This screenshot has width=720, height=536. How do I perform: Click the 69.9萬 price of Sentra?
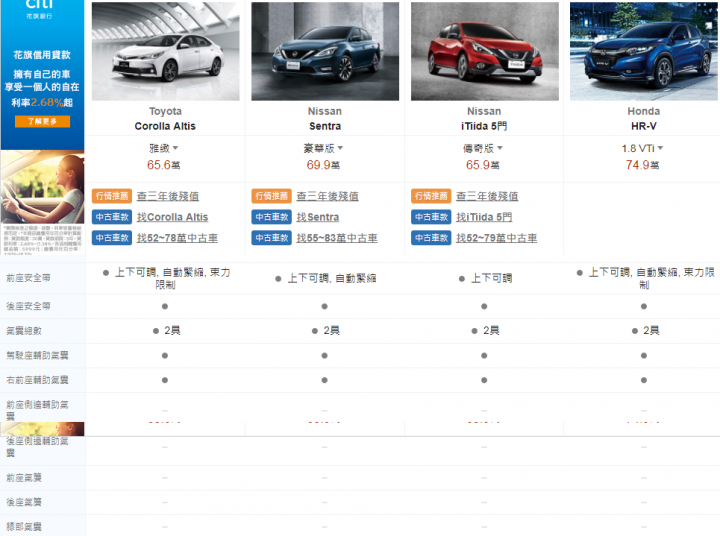tap(323, 165)
